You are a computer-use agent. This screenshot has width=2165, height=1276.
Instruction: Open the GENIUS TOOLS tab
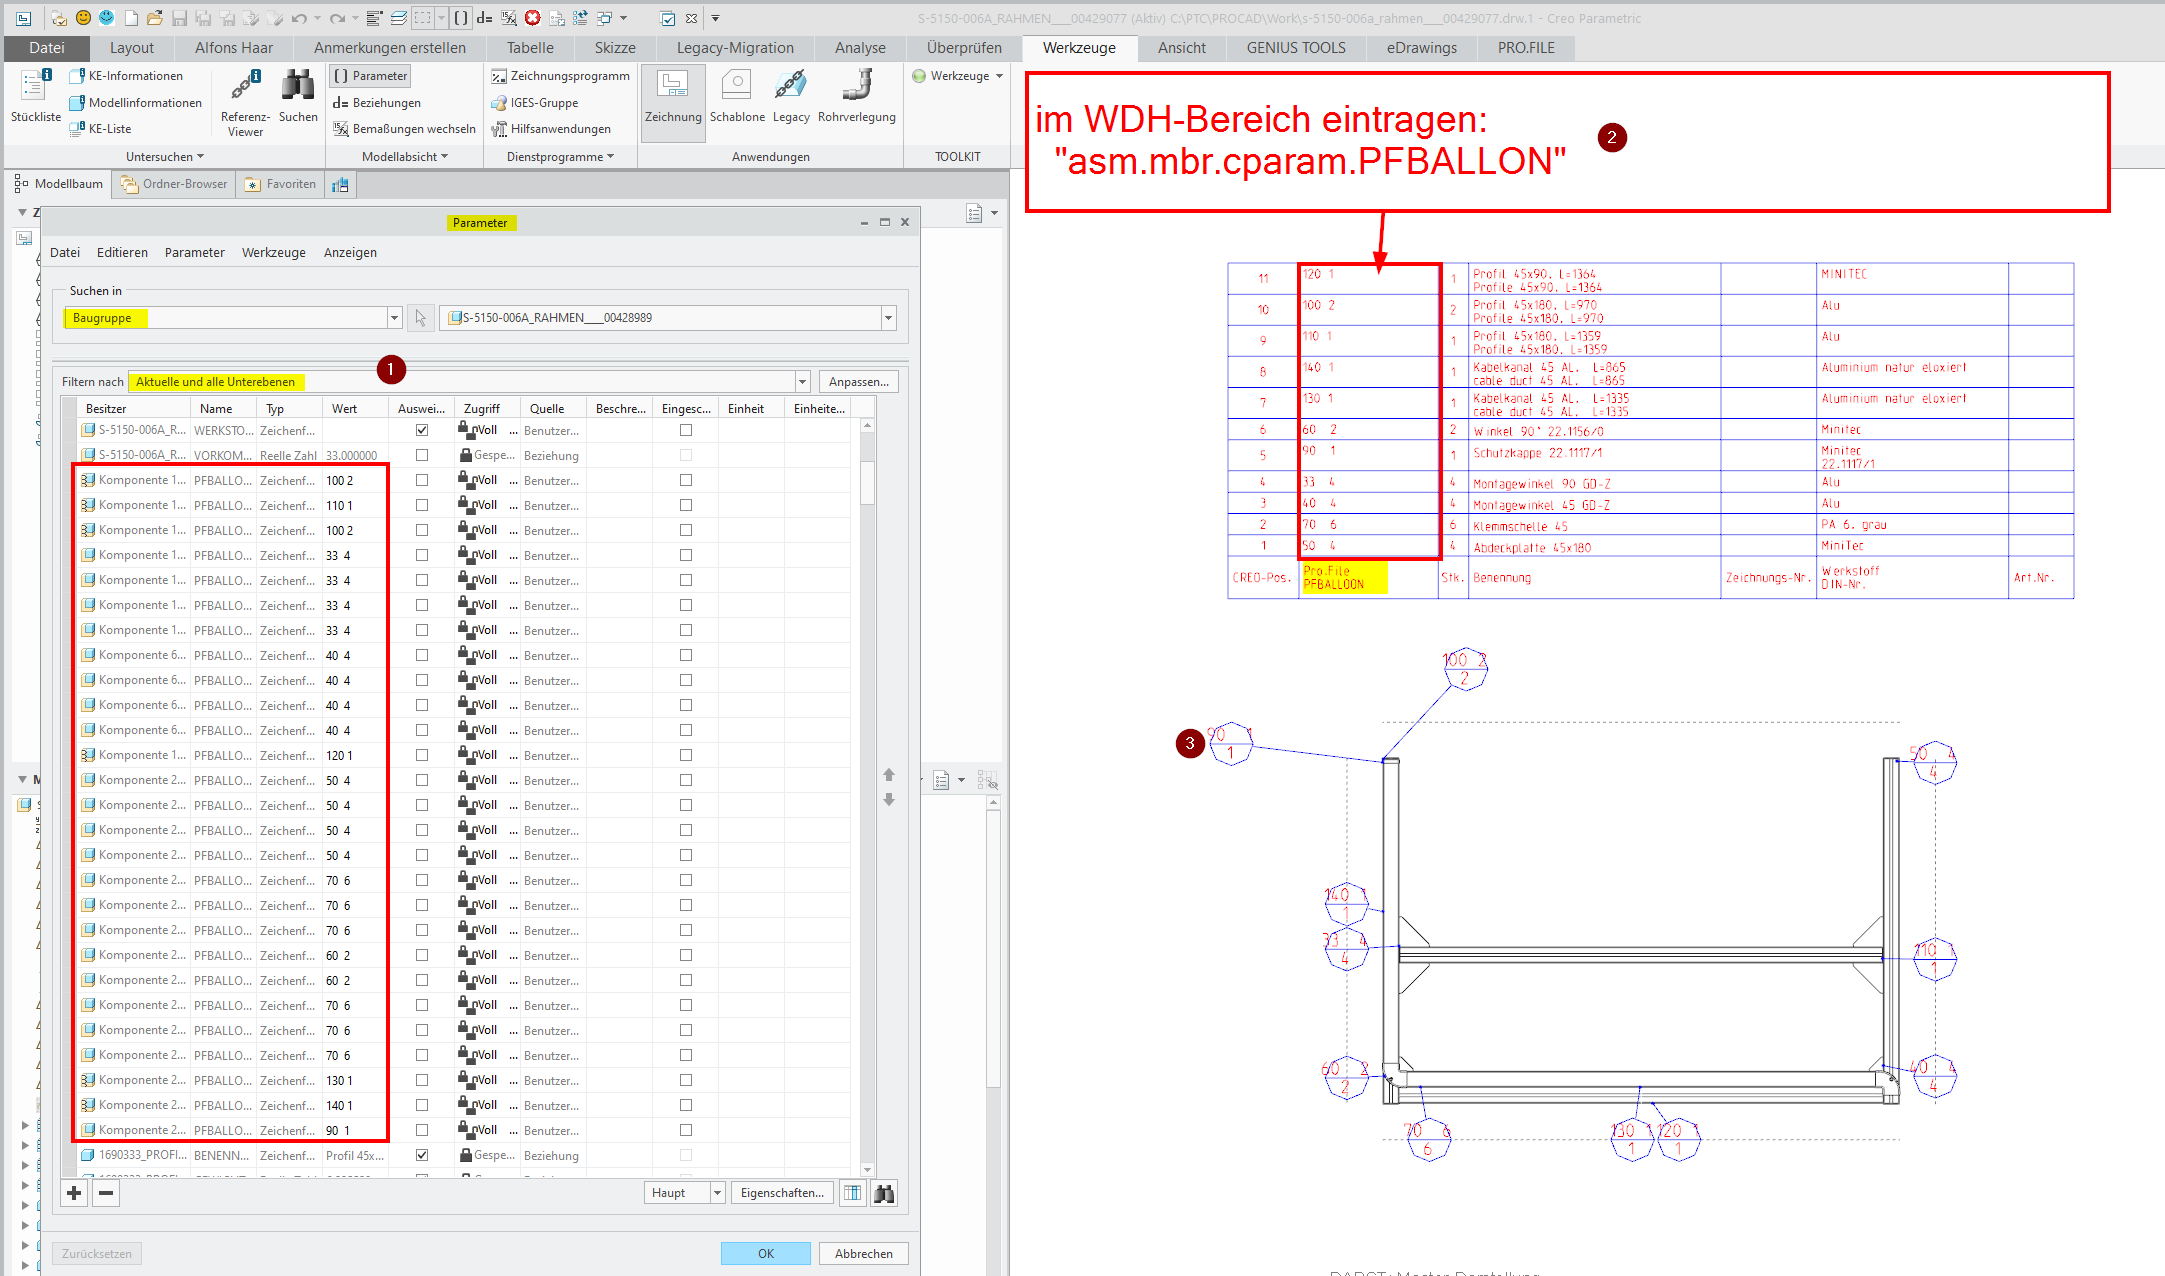pyautogui.click(x=1296, y=48)
